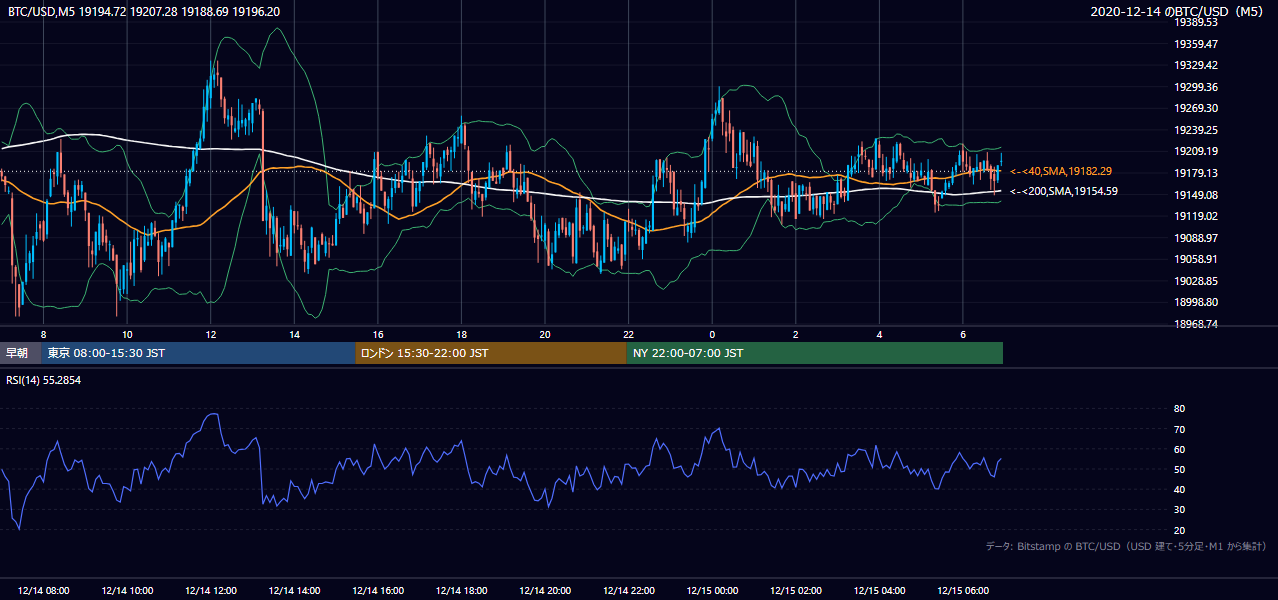Screen dimensions: 1278x600
Task: Click the 19299.36 price axis label
Action: 1196,87
